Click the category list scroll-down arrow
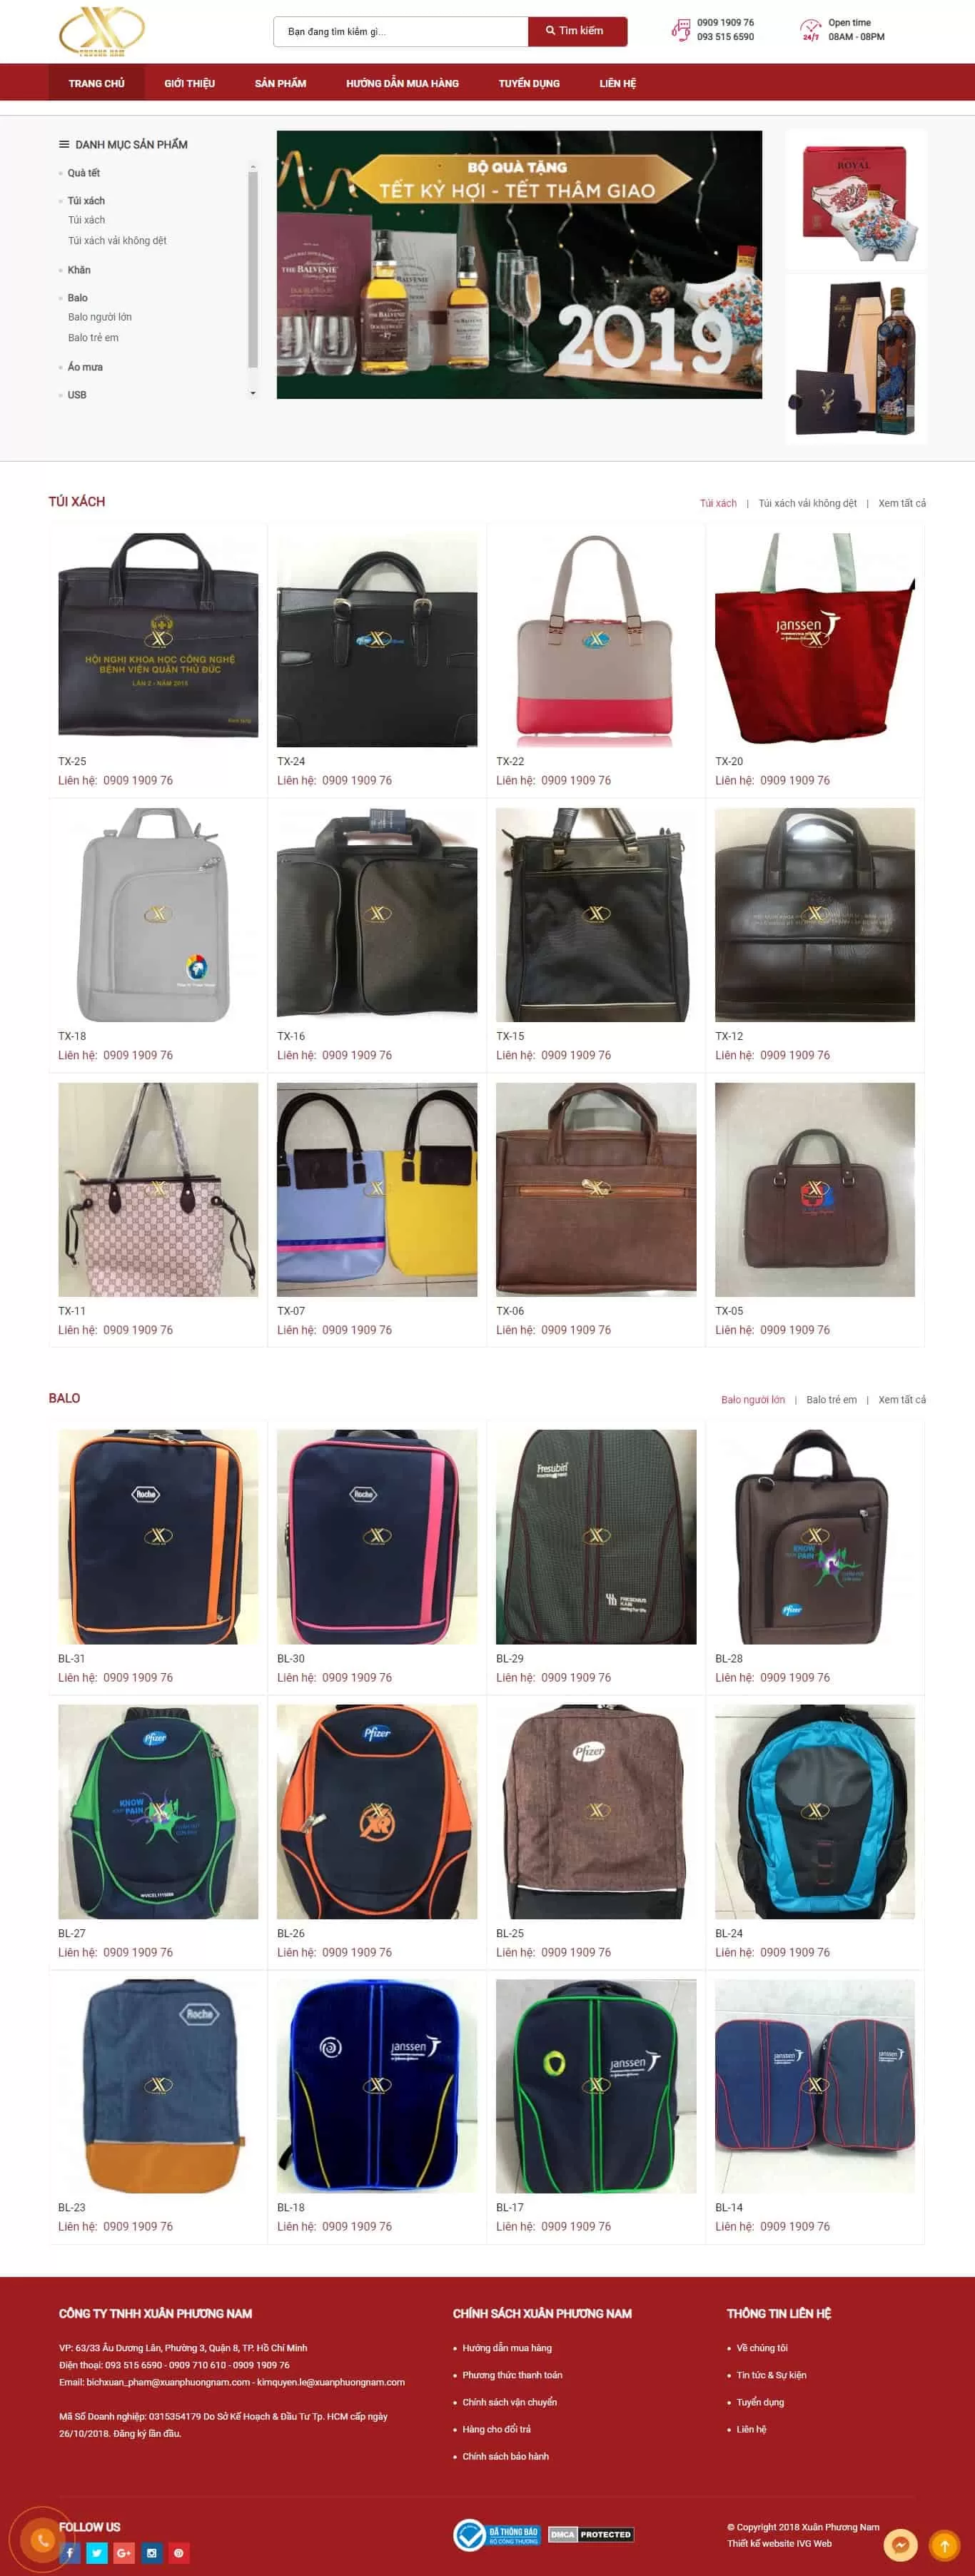This screenshot has width=975, height=2576. click(253, 393)
